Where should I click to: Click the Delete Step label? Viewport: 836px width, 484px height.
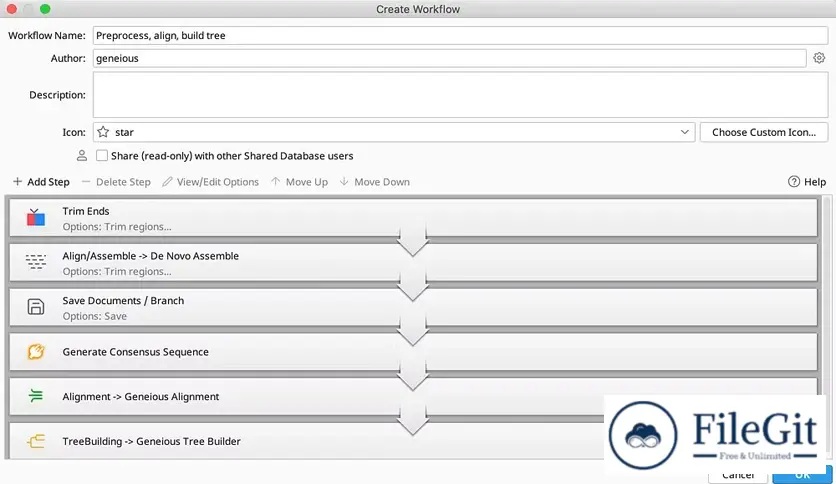click(123, 182)
